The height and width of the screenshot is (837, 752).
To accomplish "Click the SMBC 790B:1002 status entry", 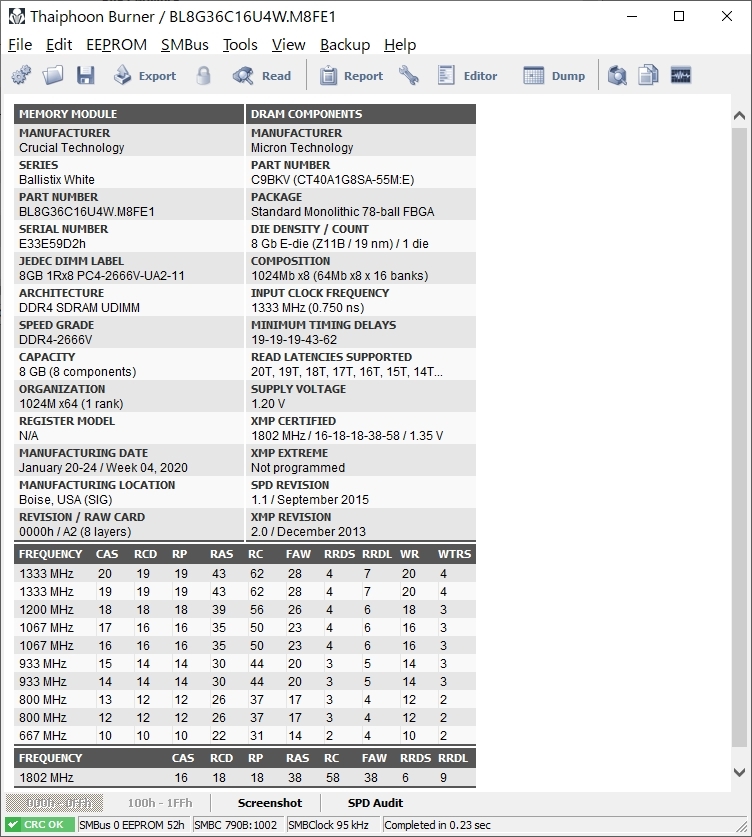I will (x=236, y=825).
